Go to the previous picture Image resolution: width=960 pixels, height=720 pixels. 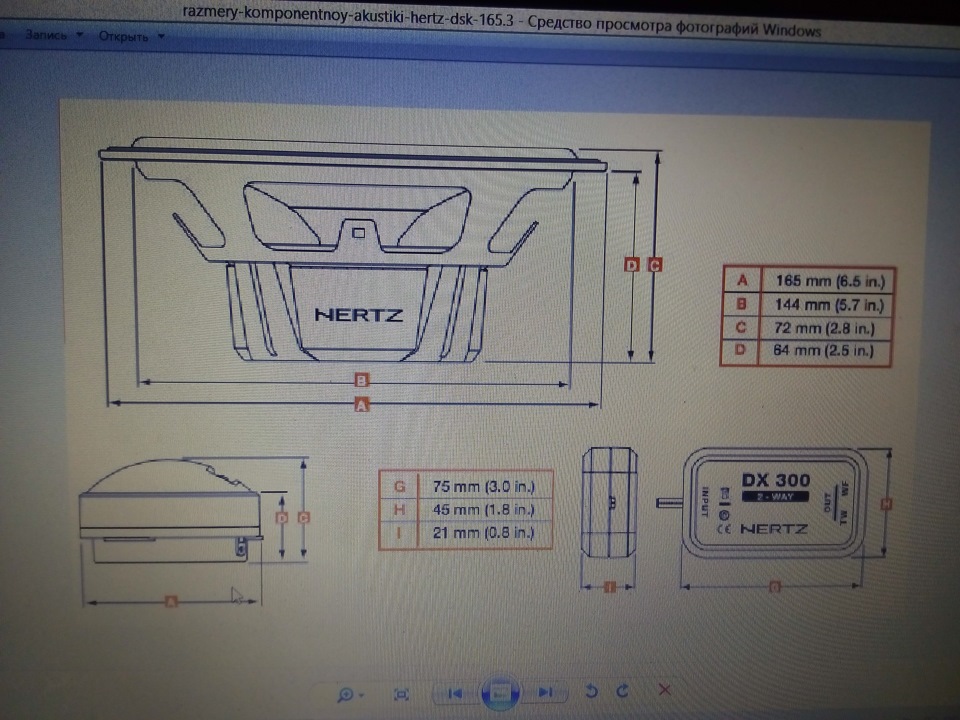455,693
